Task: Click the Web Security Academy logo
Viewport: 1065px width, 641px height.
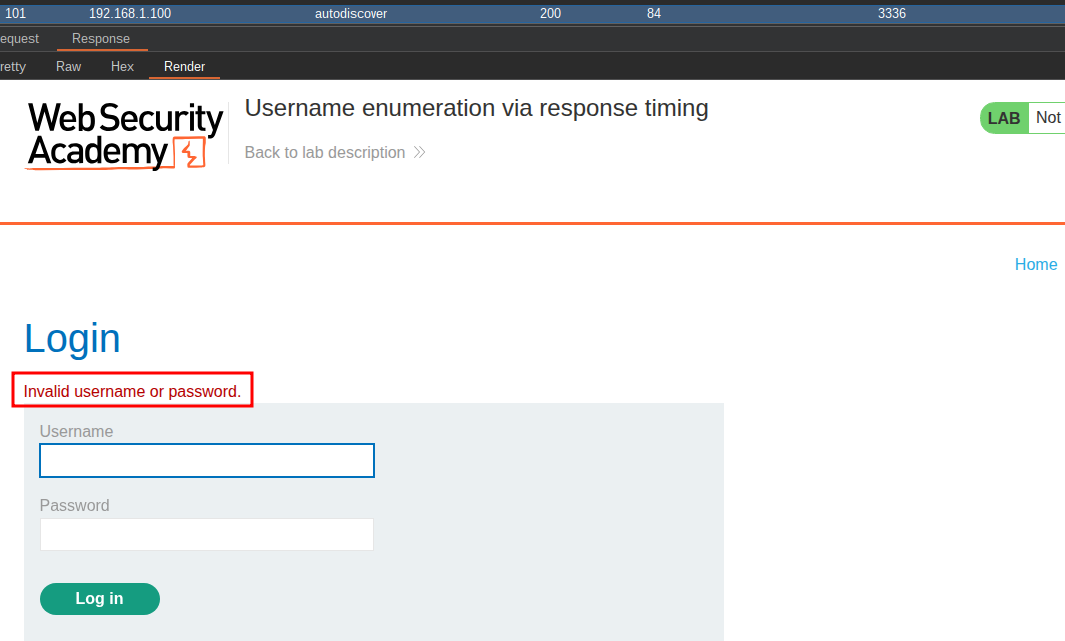Action: (x=124, y=135)
